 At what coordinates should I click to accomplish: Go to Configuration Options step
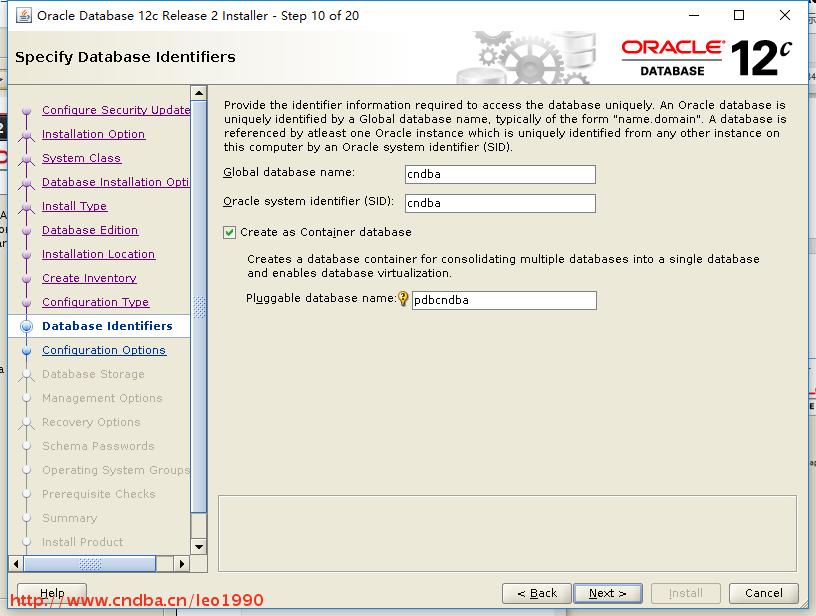coord(104,350)
